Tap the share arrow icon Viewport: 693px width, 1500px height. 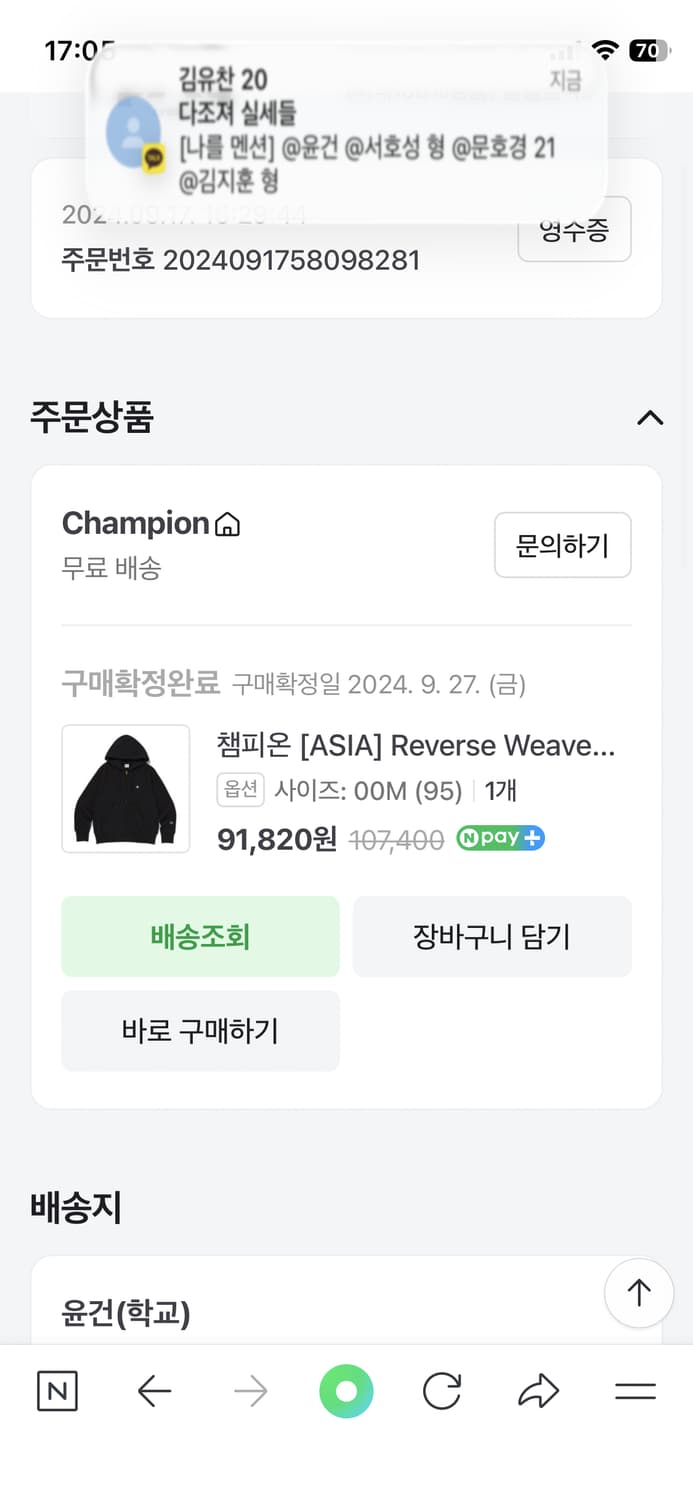(x=538, y=1391)
